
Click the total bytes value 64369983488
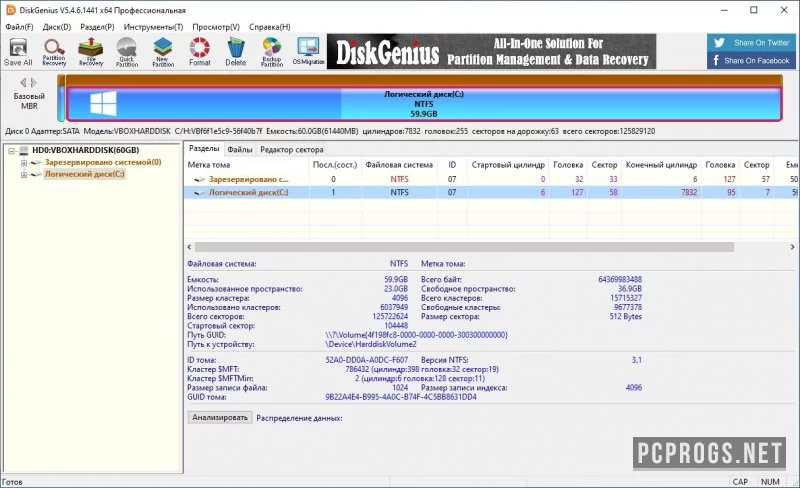point(620,279)
